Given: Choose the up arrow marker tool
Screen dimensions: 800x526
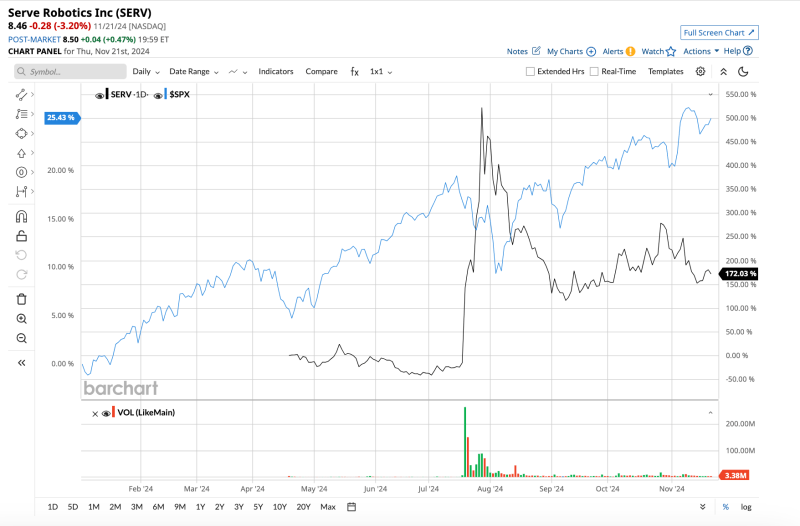Looking at the screenshot, I should coord(21,153).
